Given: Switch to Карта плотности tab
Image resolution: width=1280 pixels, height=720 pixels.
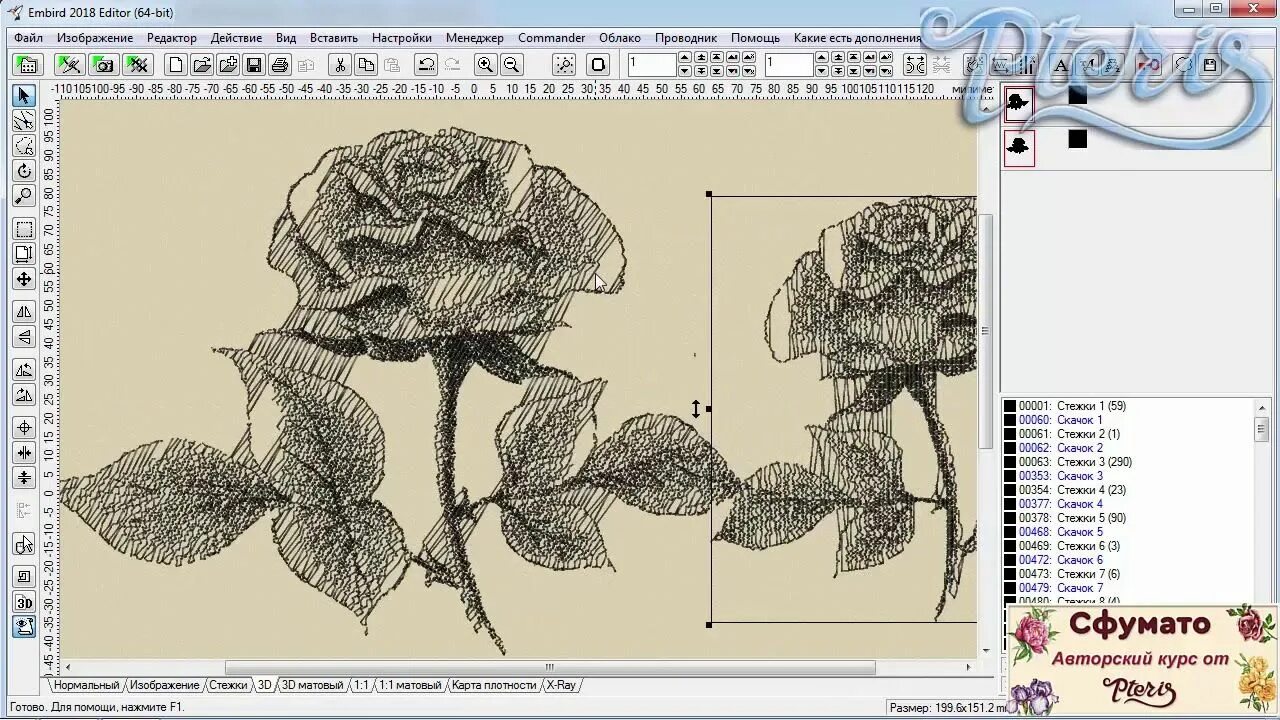Looking at the screenshot, I should pos(494,685).
